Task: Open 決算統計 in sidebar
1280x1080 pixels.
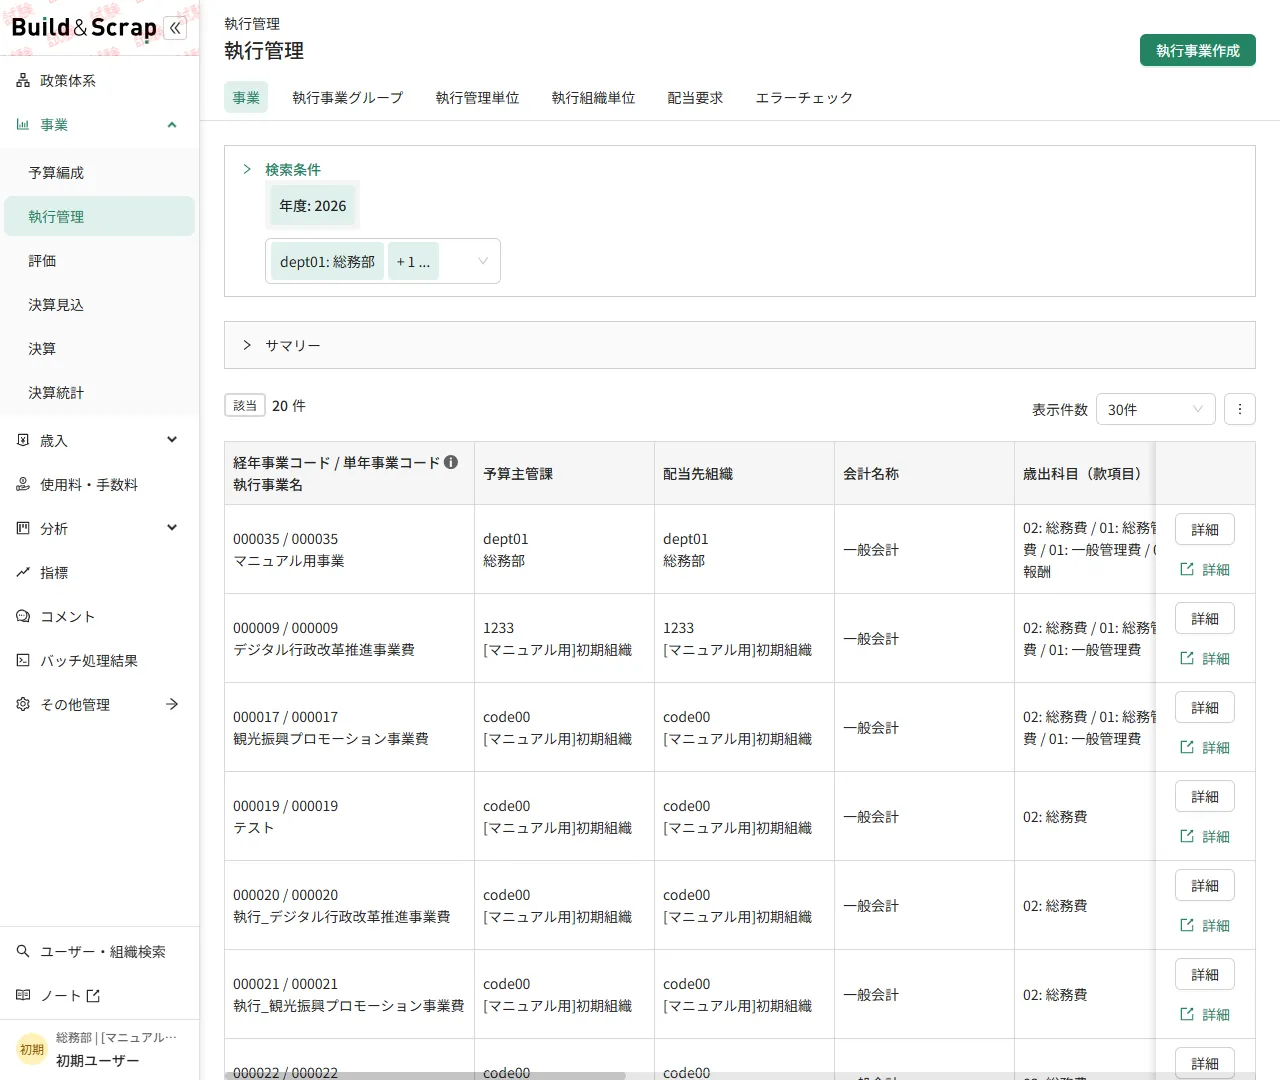Action: tap(99, 393)
